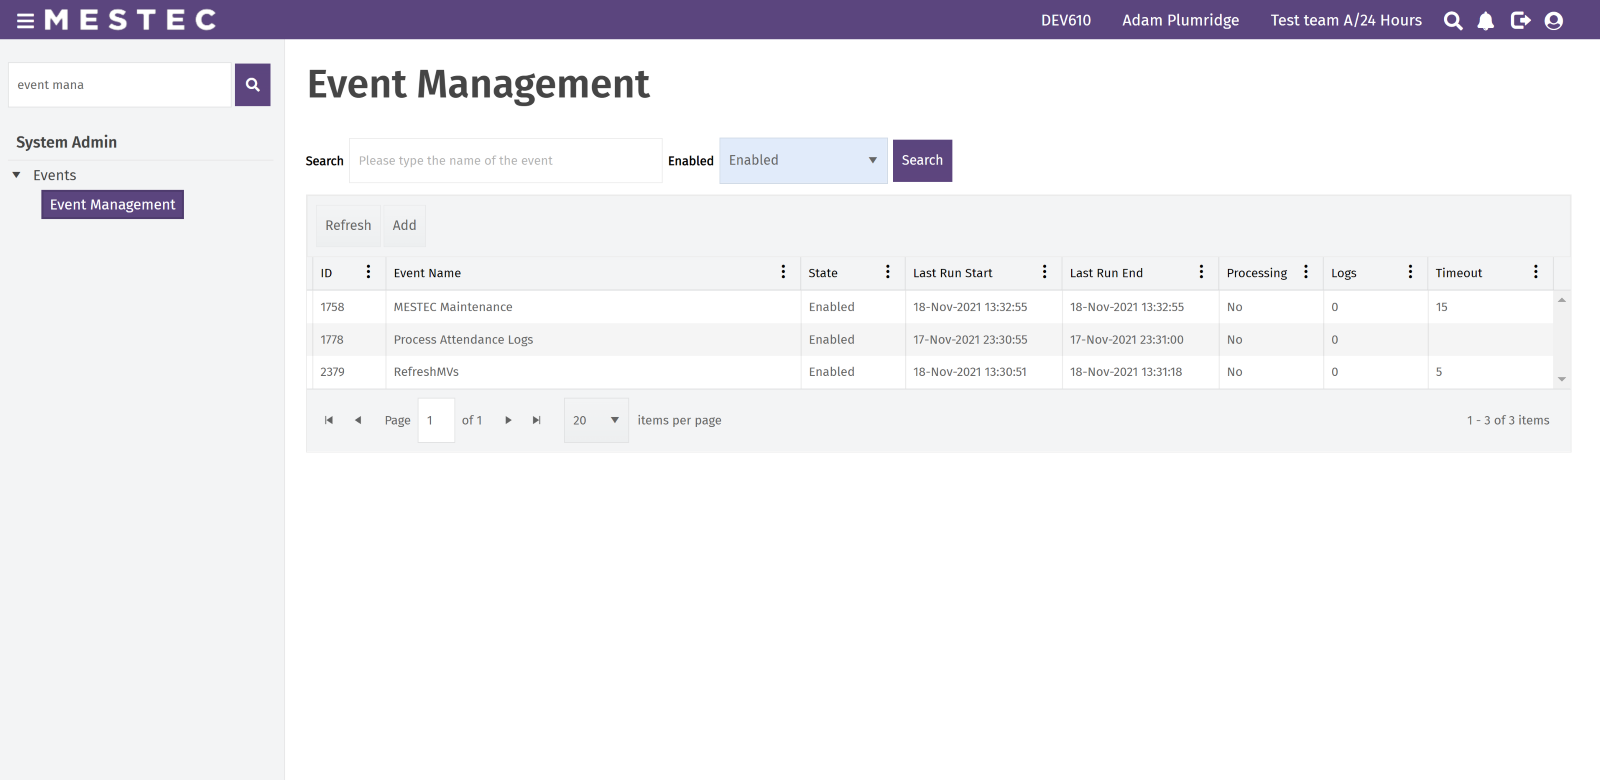The height and width of the screenshot is (780, 1600).
Task: Sort by Last Run End header
Action: tap(1106, 273)
